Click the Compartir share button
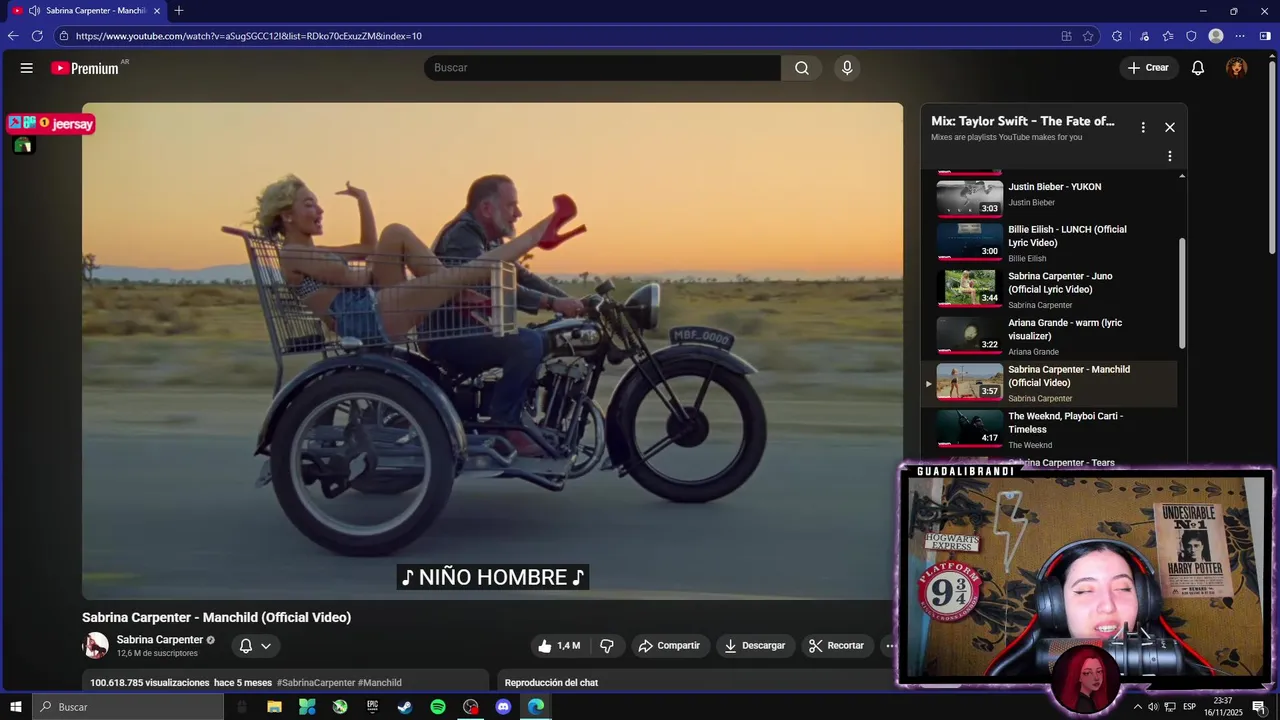 [670, 646]
